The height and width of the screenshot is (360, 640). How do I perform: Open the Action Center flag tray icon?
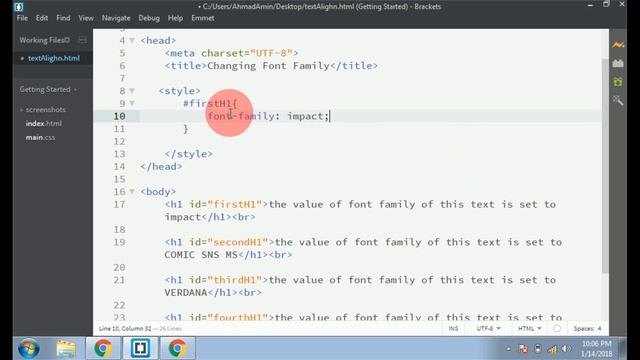(523, 349)
